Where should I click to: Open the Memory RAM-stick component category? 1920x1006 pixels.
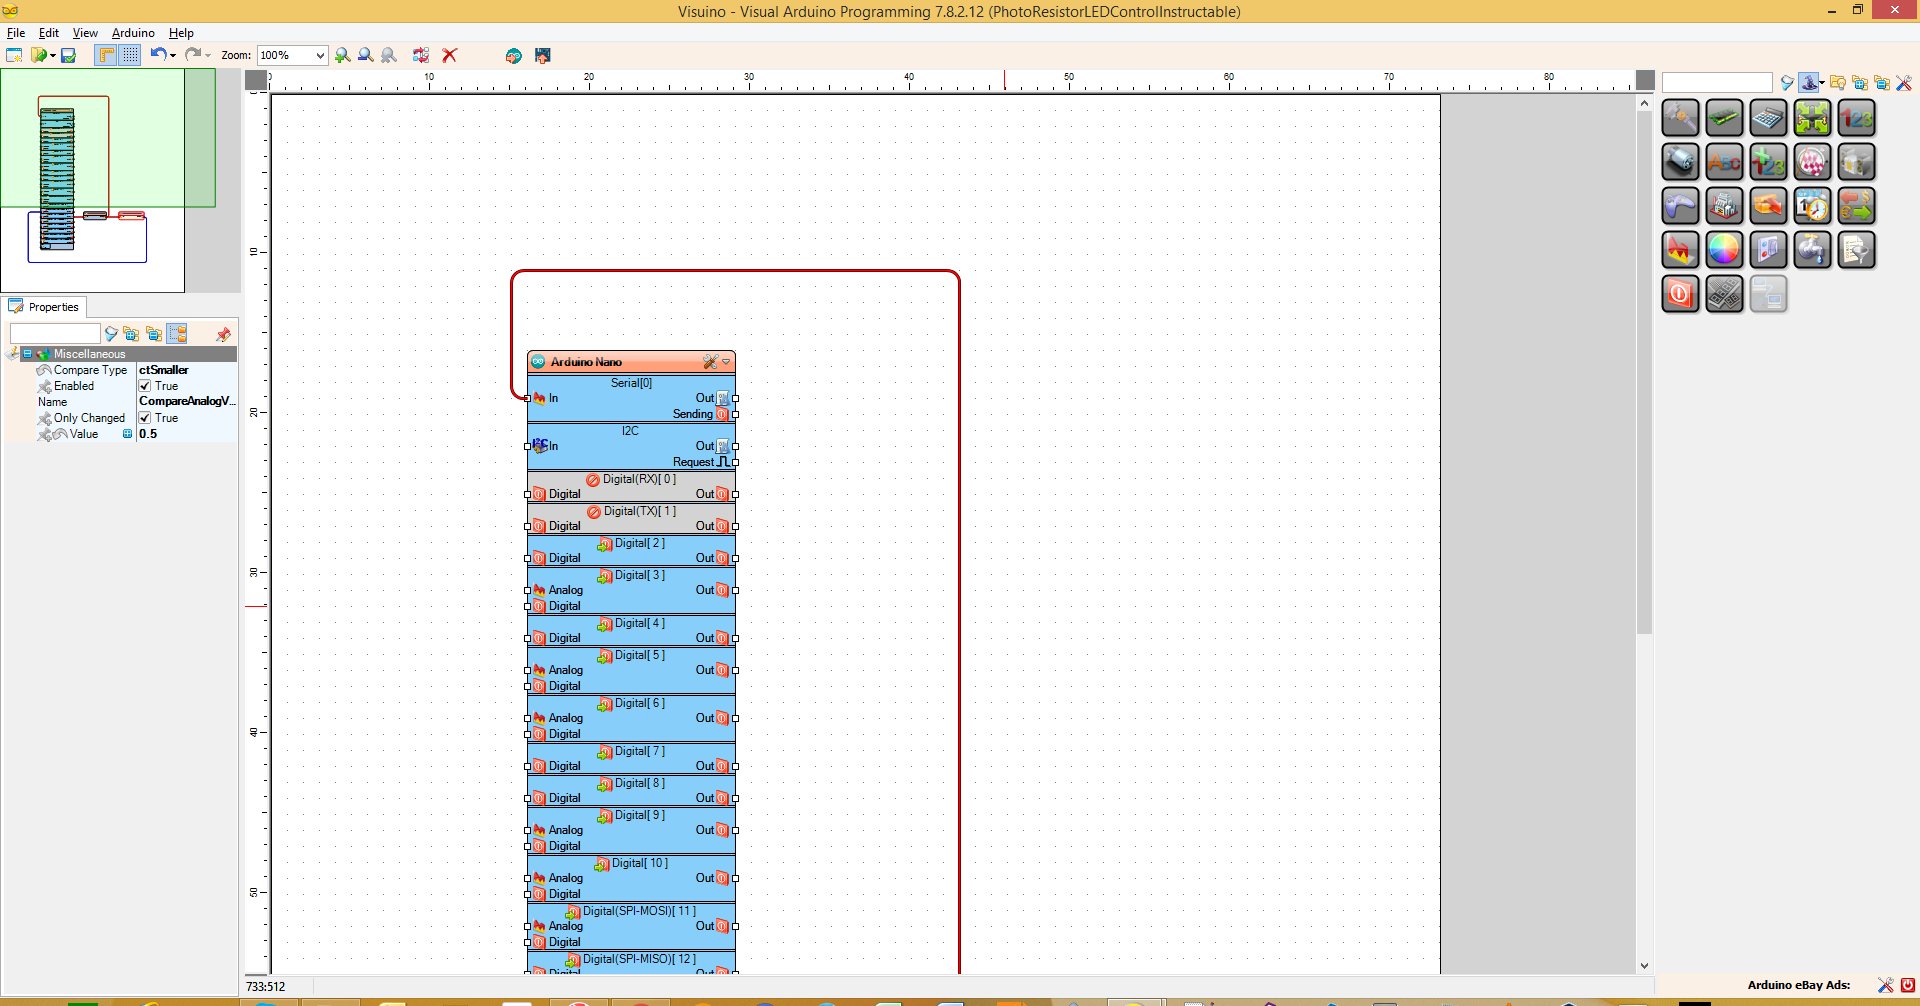coord(1724,118)
